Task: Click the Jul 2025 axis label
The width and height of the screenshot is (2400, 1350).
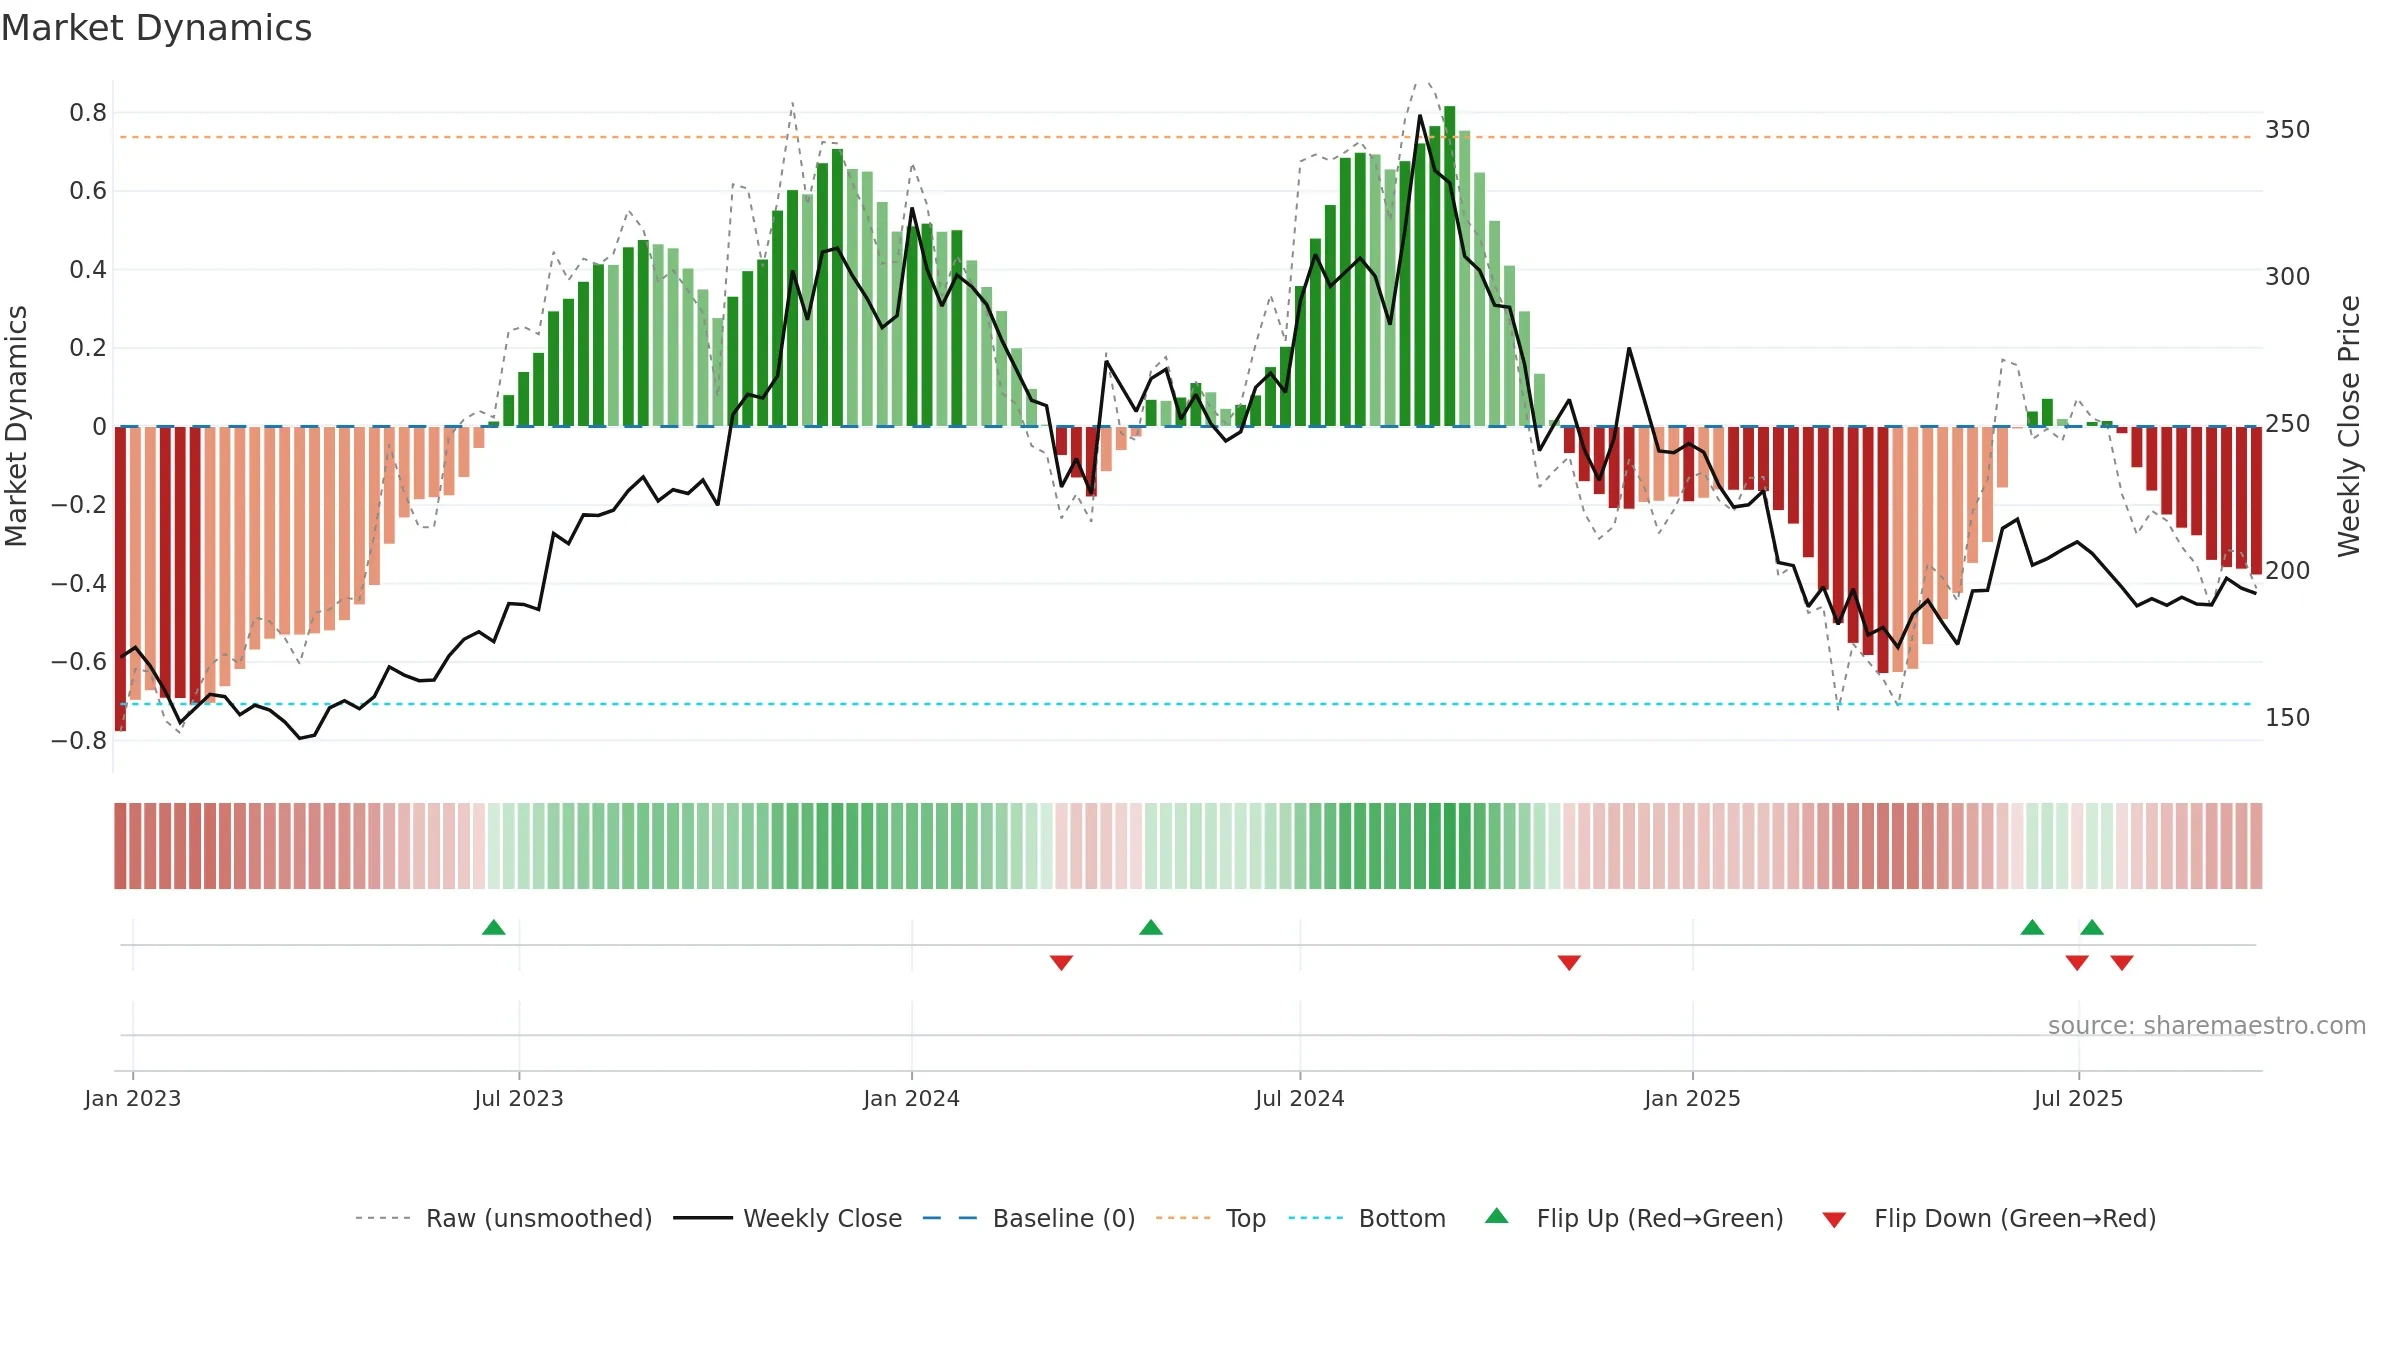Action: tap(2079, 1098)
